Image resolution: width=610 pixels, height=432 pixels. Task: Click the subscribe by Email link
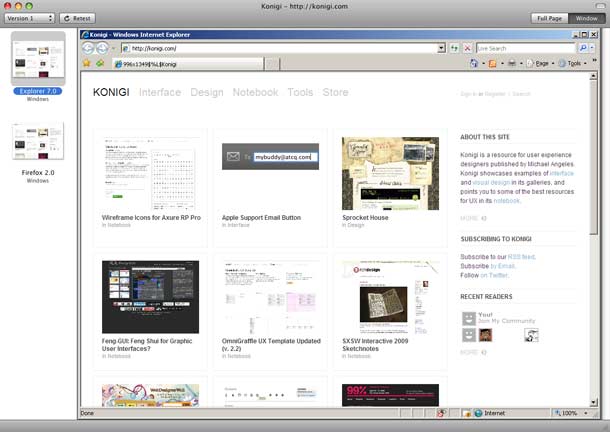(503, 266)
